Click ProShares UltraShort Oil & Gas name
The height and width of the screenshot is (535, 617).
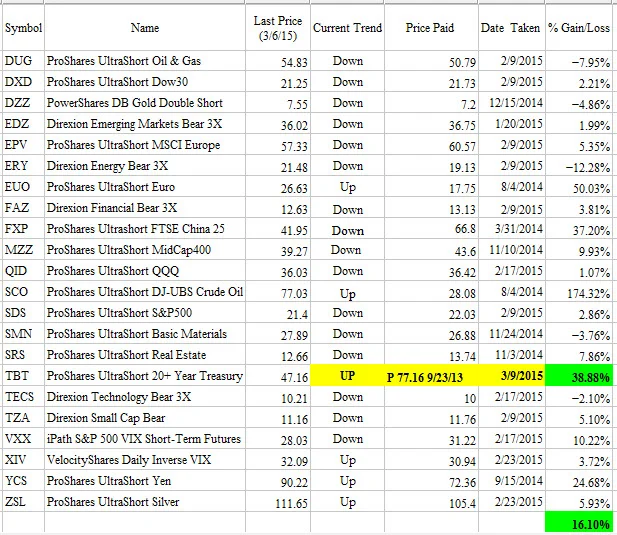[124, 61]
